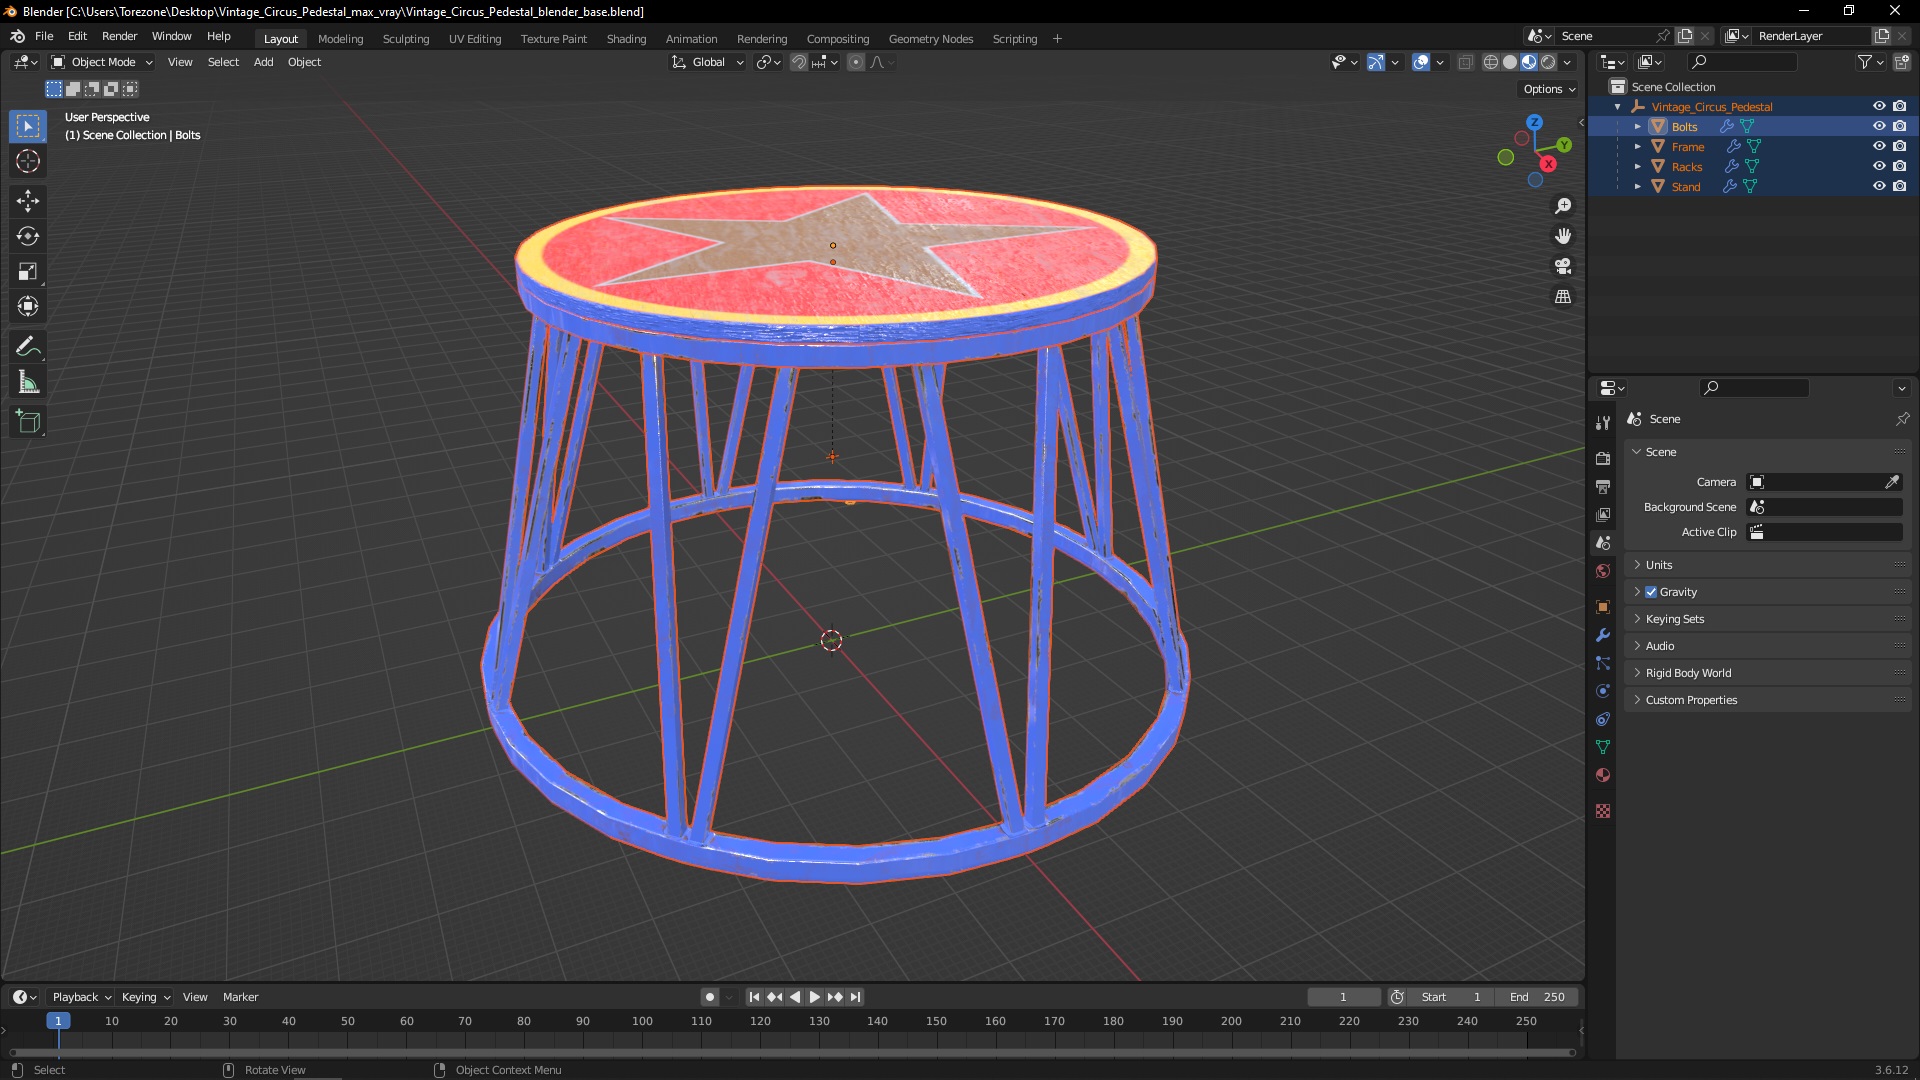
Task: Switch to the Shading workspace tab
Action: click(626, 39)
